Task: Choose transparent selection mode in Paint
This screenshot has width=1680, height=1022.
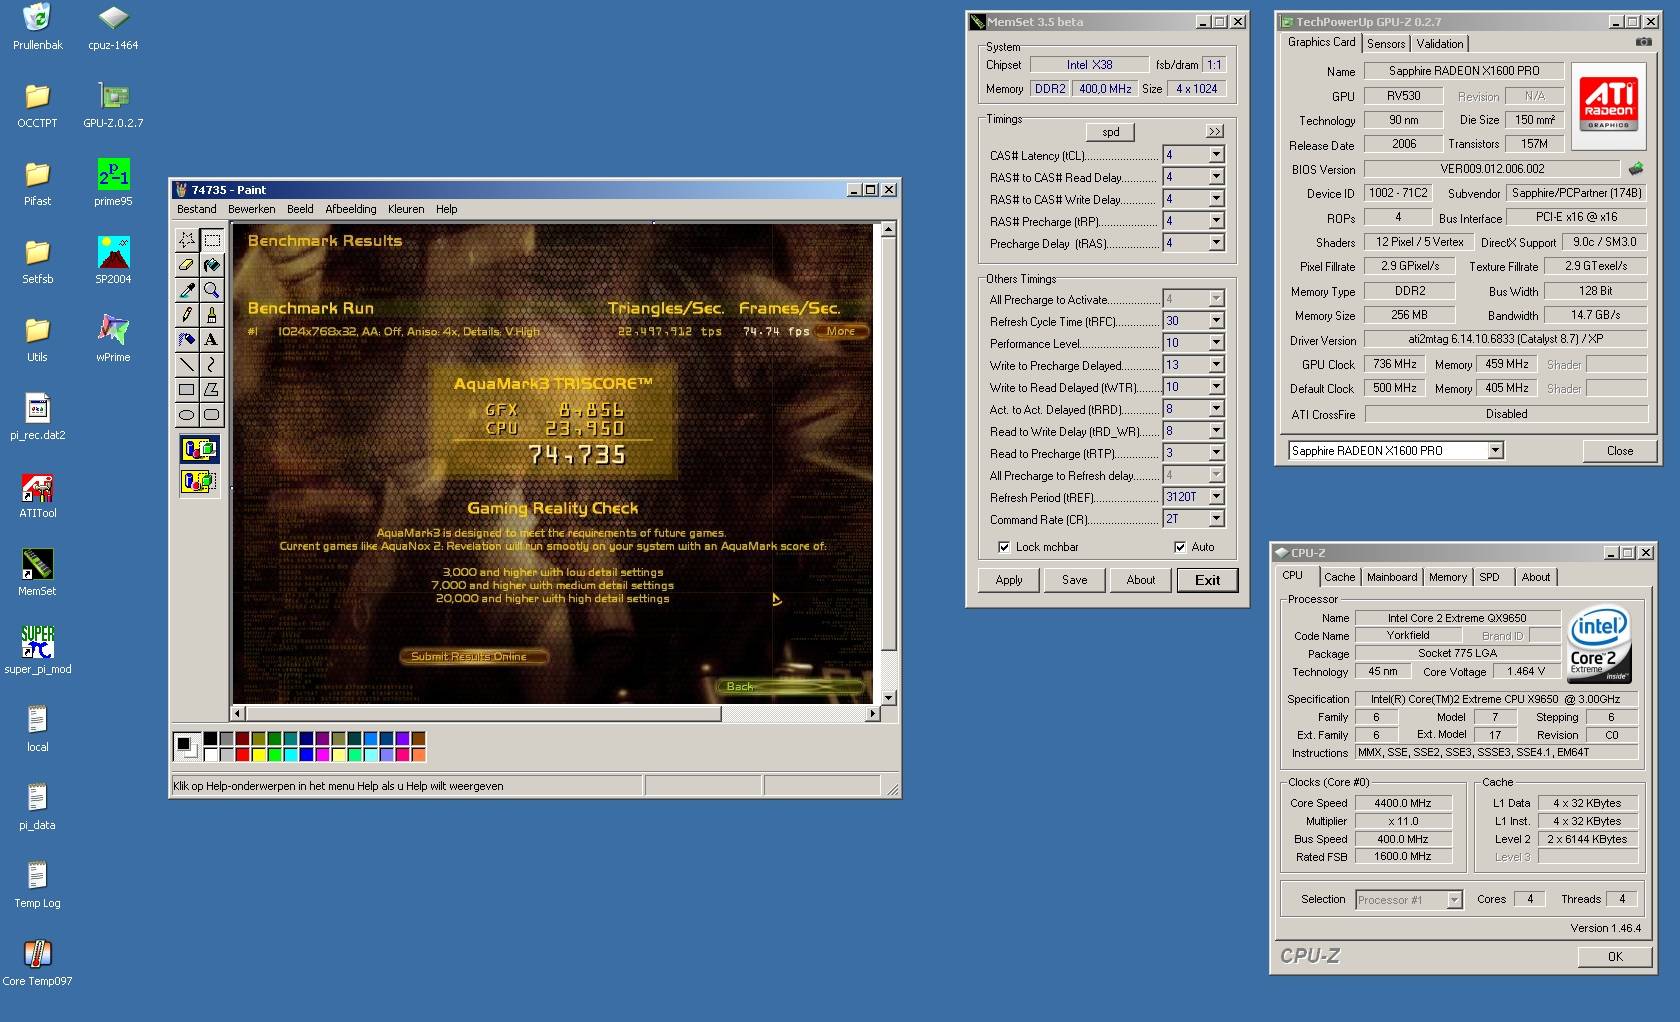Action: tap(199, 482)
